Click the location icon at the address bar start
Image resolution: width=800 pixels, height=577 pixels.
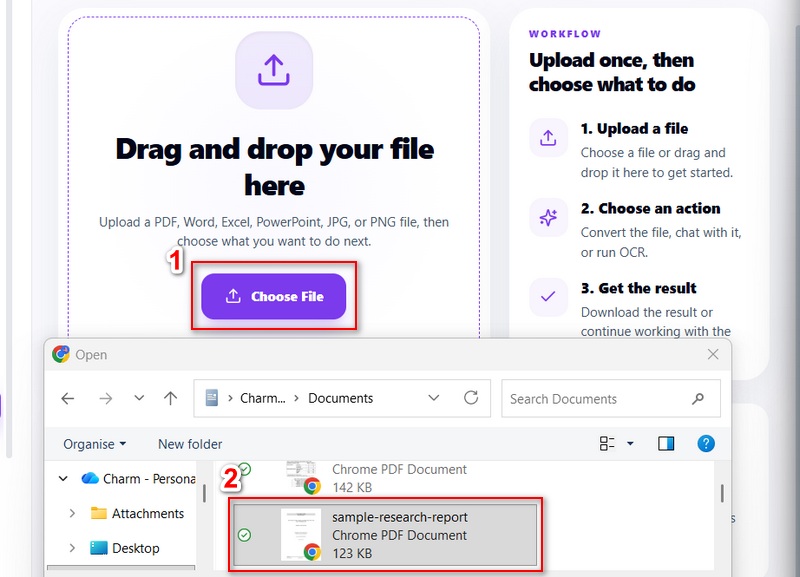coord(212,398)
